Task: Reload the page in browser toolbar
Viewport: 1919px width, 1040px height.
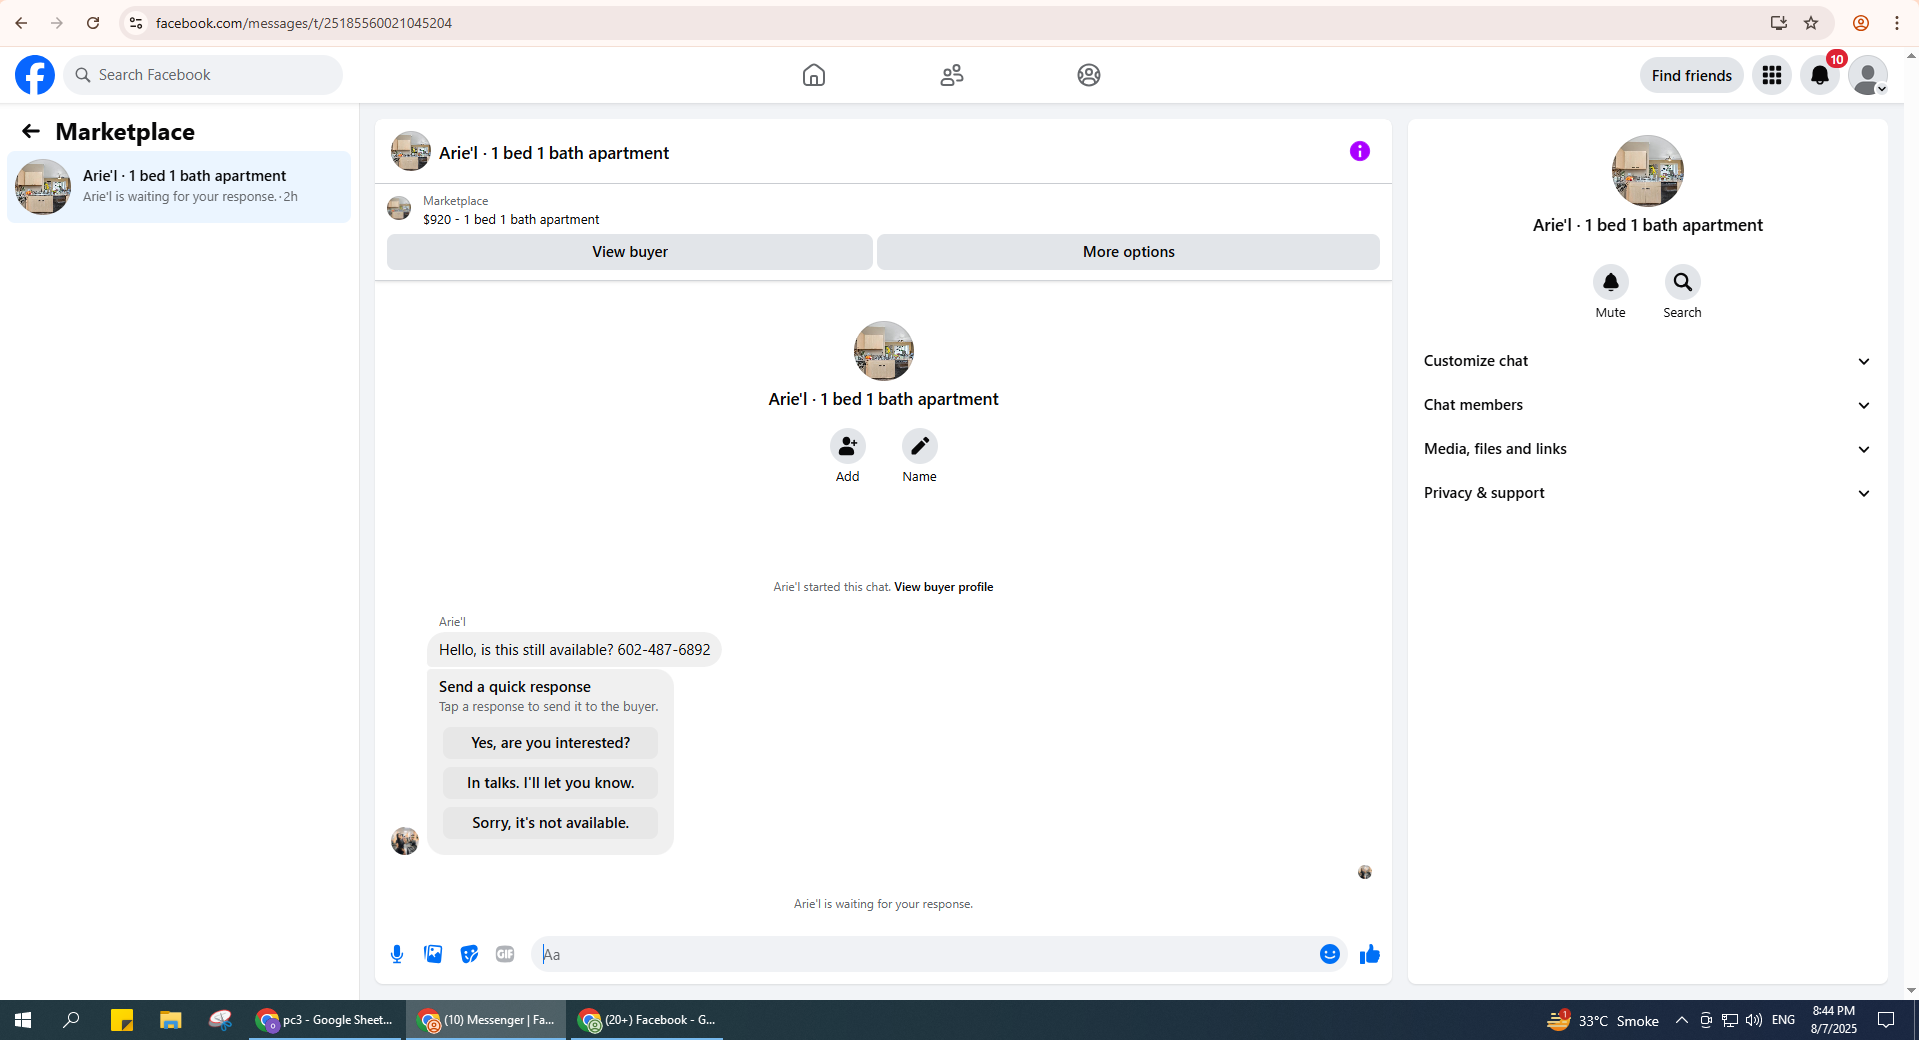Action: [x=93, y=23]
